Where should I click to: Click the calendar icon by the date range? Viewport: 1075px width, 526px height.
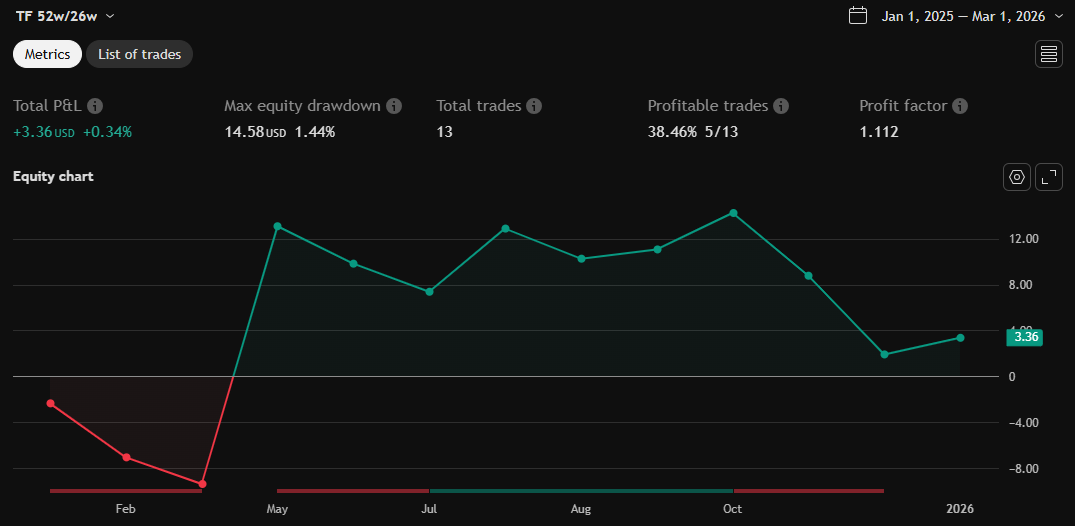857,16
